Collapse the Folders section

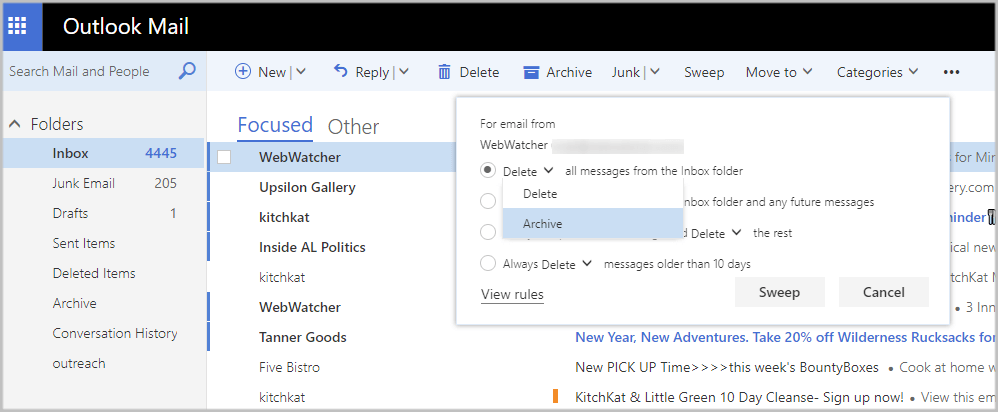15,124
